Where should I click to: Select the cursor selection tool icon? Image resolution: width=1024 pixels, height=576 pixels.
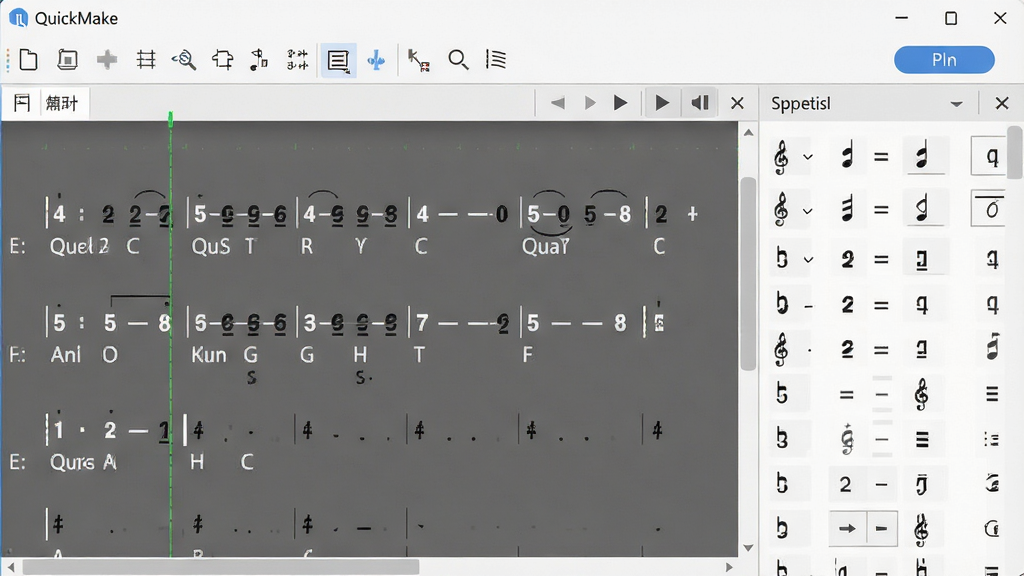point(418,60)
